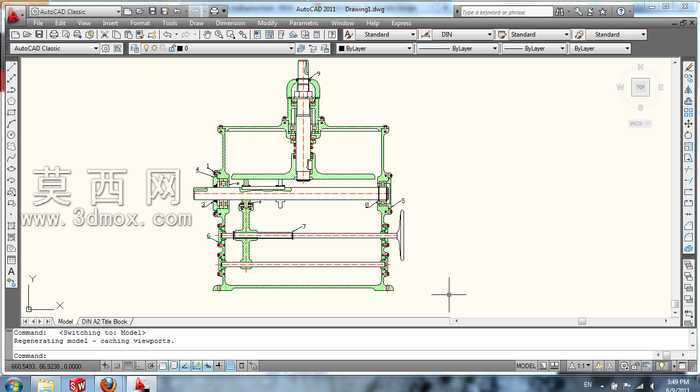Switch to the DIN A2 Title Block tab
Screen dimensions: 700x392
[x=104, y=321]
